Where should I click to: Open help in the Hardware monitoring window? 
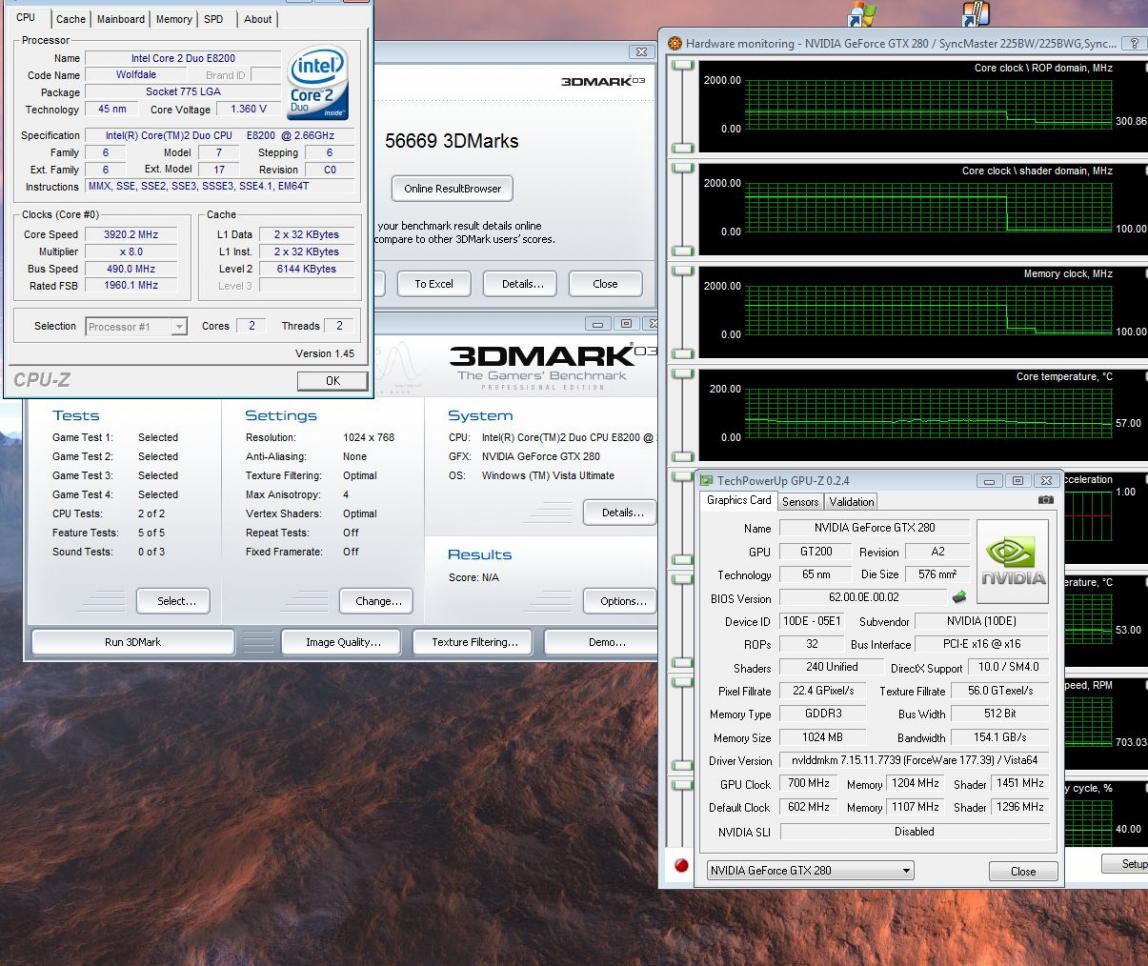(x=1134, y=43)
